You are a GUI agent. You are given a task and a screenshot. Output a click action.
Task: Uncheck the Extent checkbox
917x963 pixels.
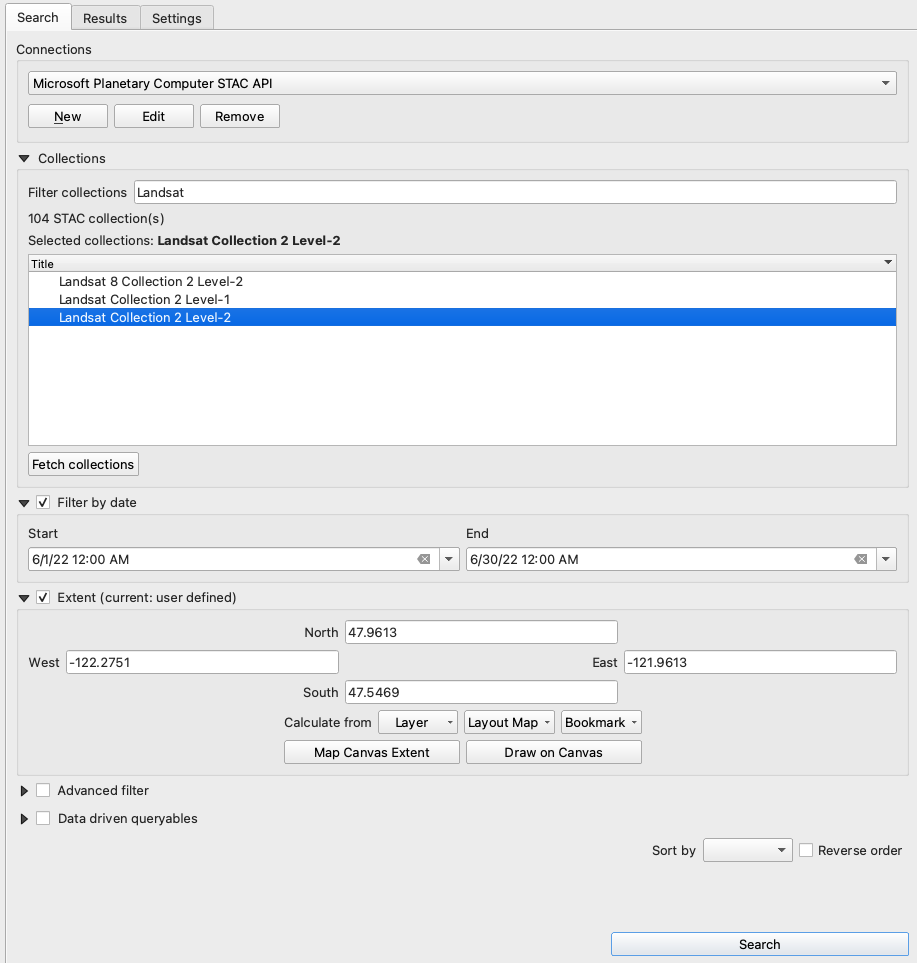coord(43,597)
